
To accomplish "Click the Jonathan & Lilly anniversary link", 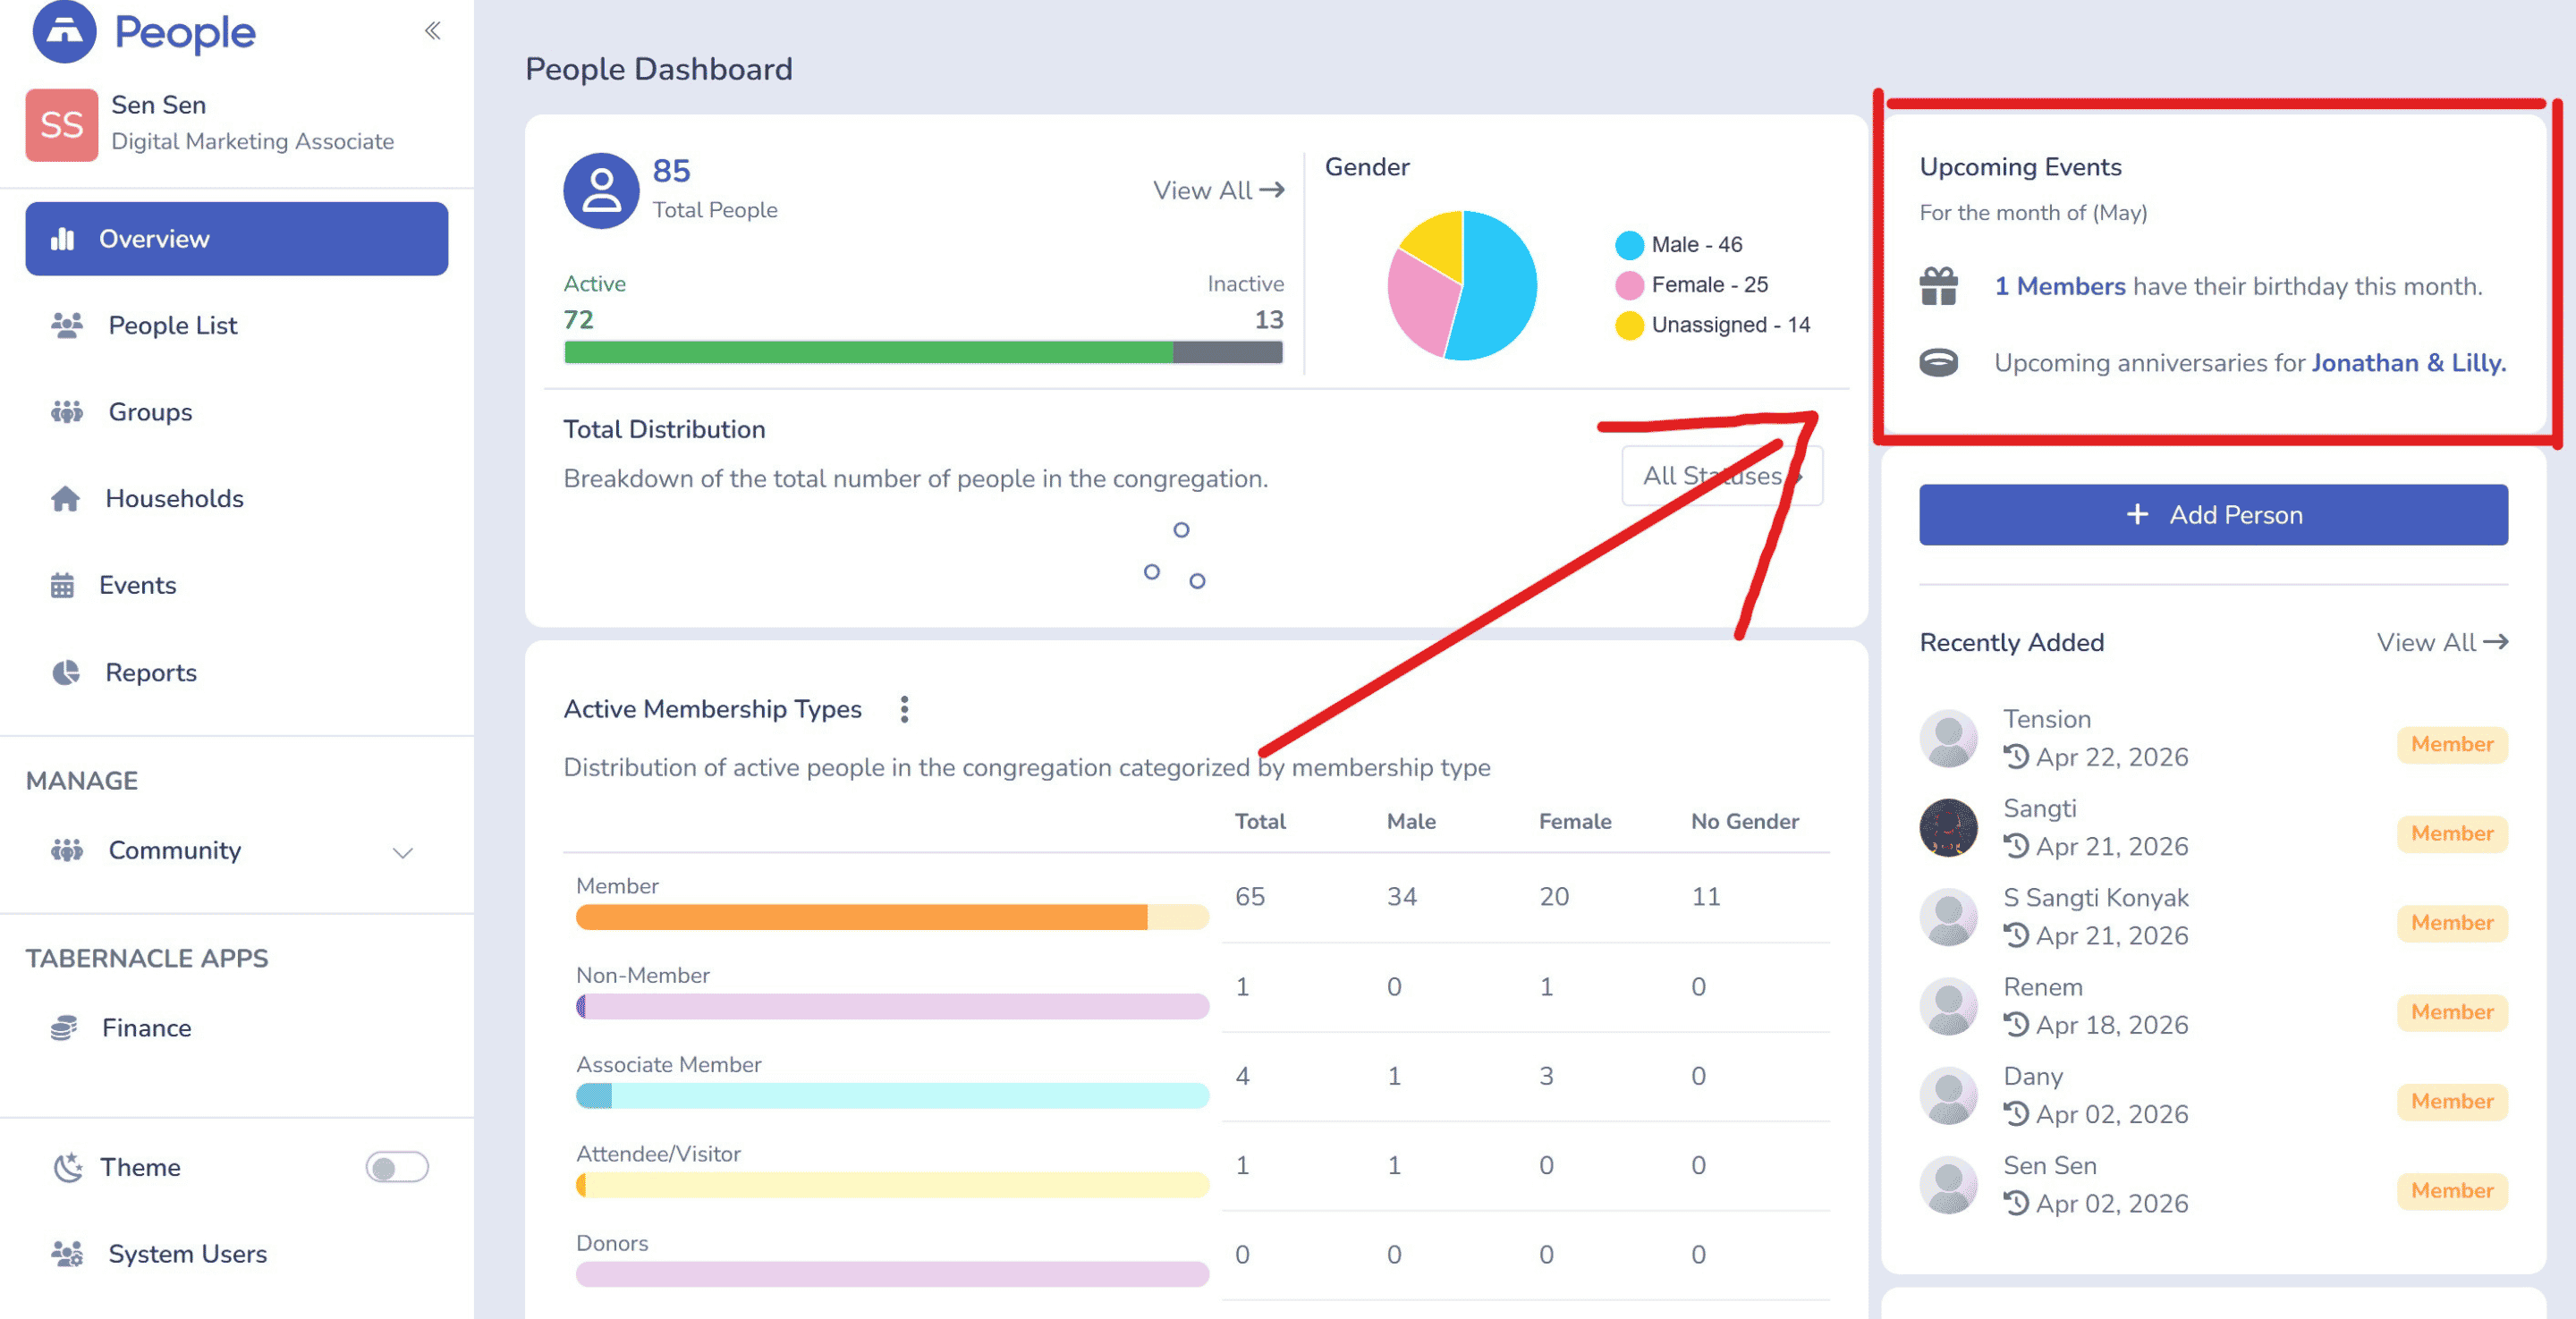I will point(2407,362).
